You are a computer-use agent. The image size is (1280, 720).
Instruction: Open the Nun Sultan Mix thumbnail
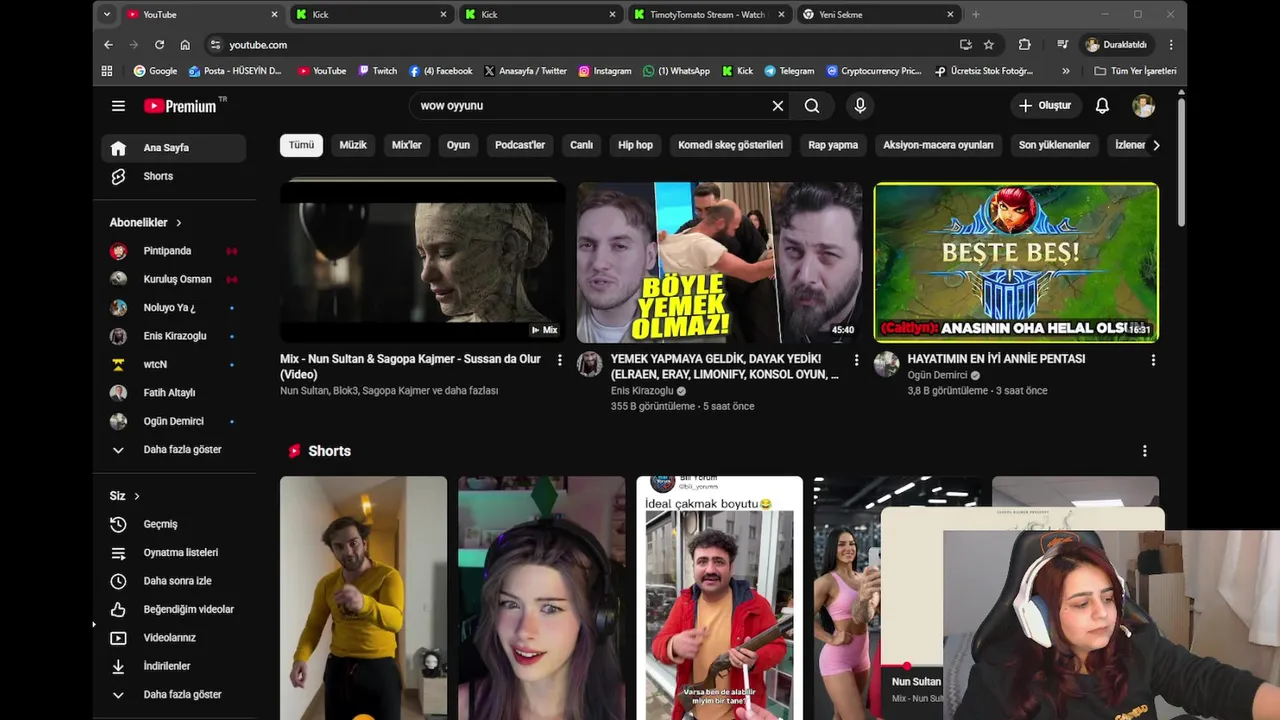tap(422, 262)
